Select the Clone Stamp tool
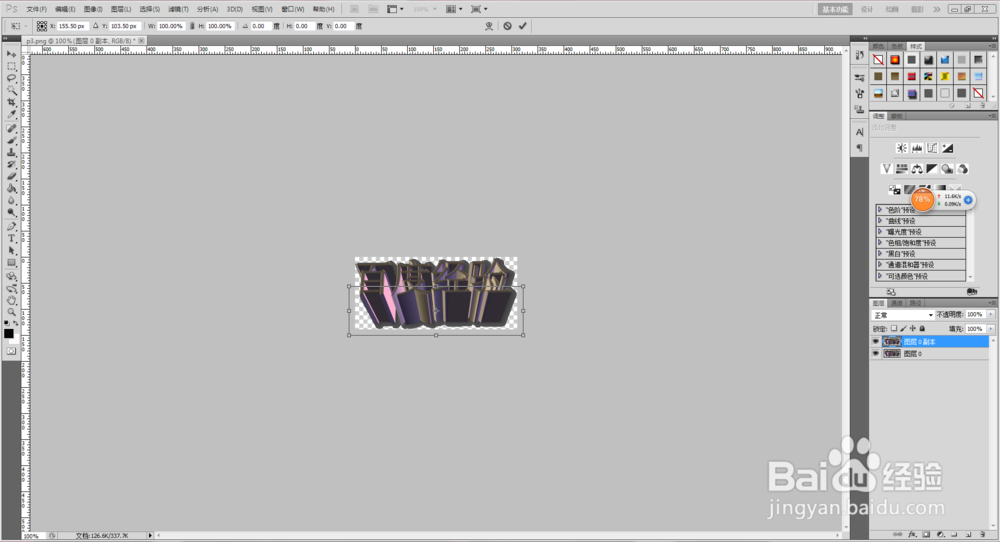Image resolution: width=1000 pixels, height=542 pixels. [x=11, y=152]
